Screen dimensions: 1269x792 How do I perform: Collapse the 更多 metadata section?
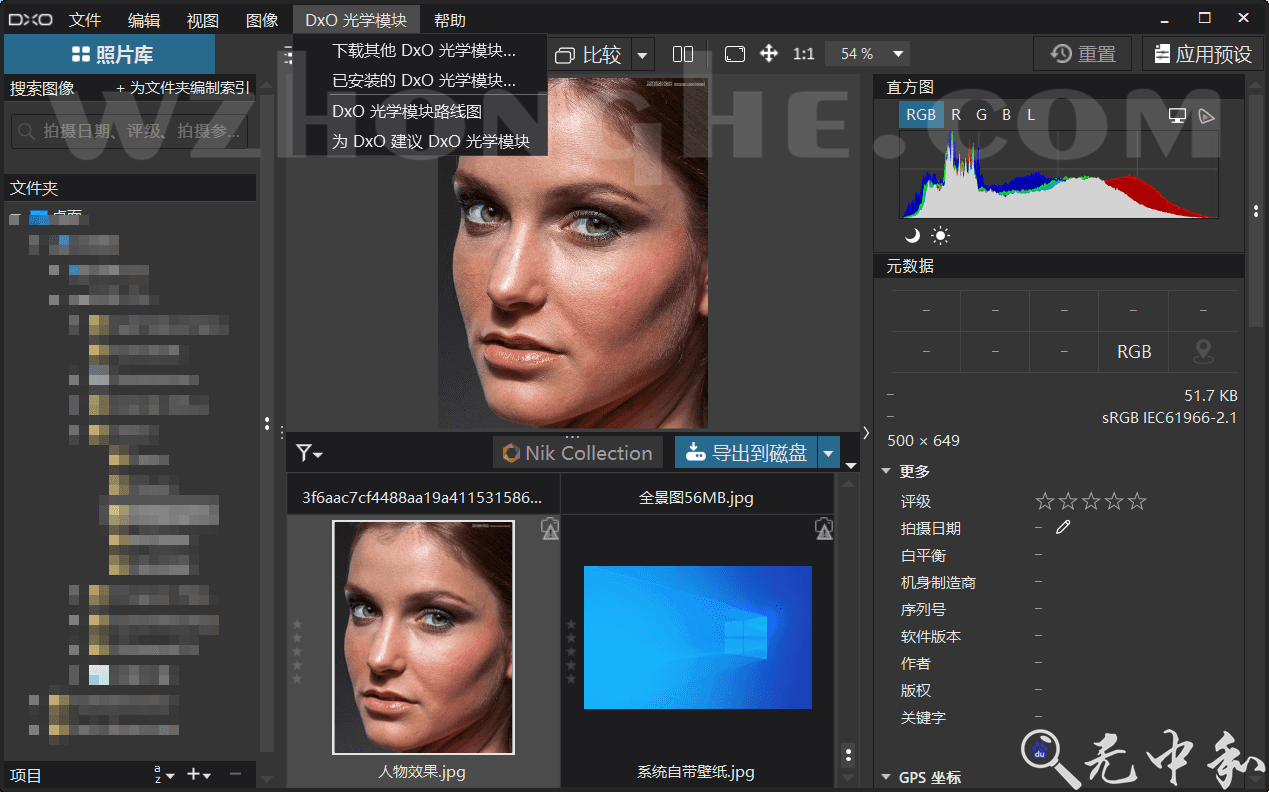pos(887,471)
